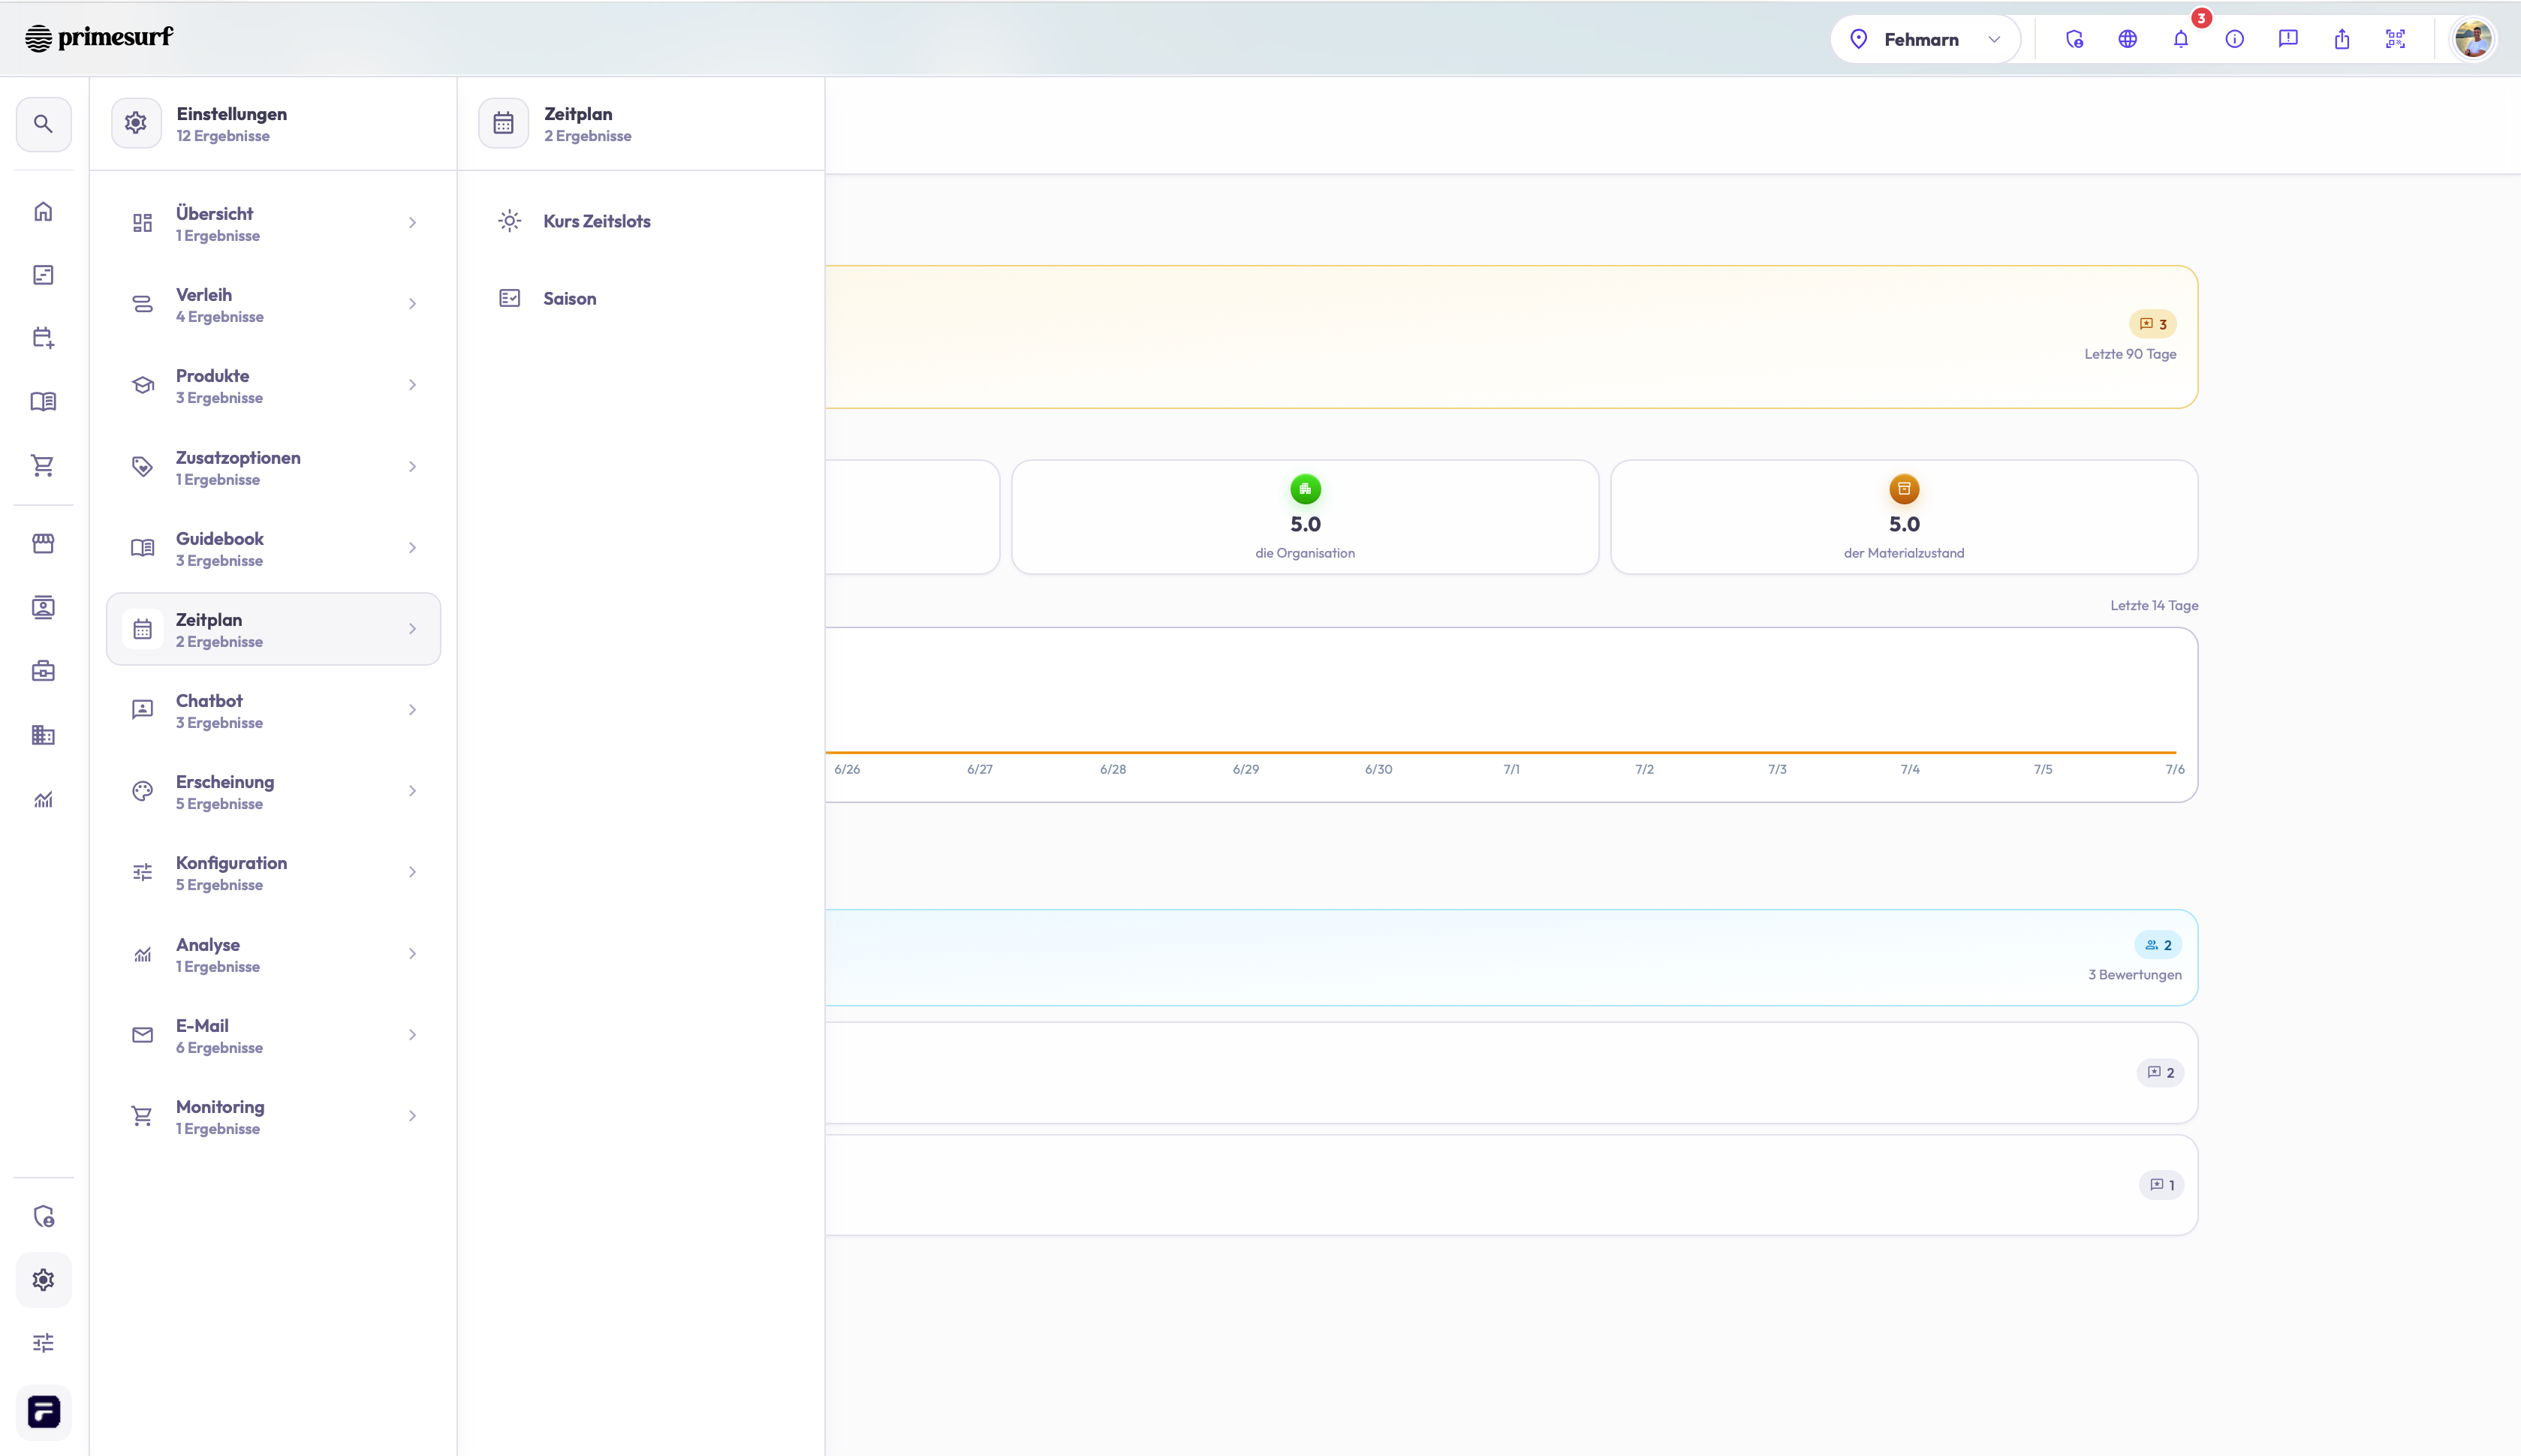This screenshot has height=1456, width=2521.
Task: Click the Zeitplan submenu panel header
Action: (x=640, y=124)
